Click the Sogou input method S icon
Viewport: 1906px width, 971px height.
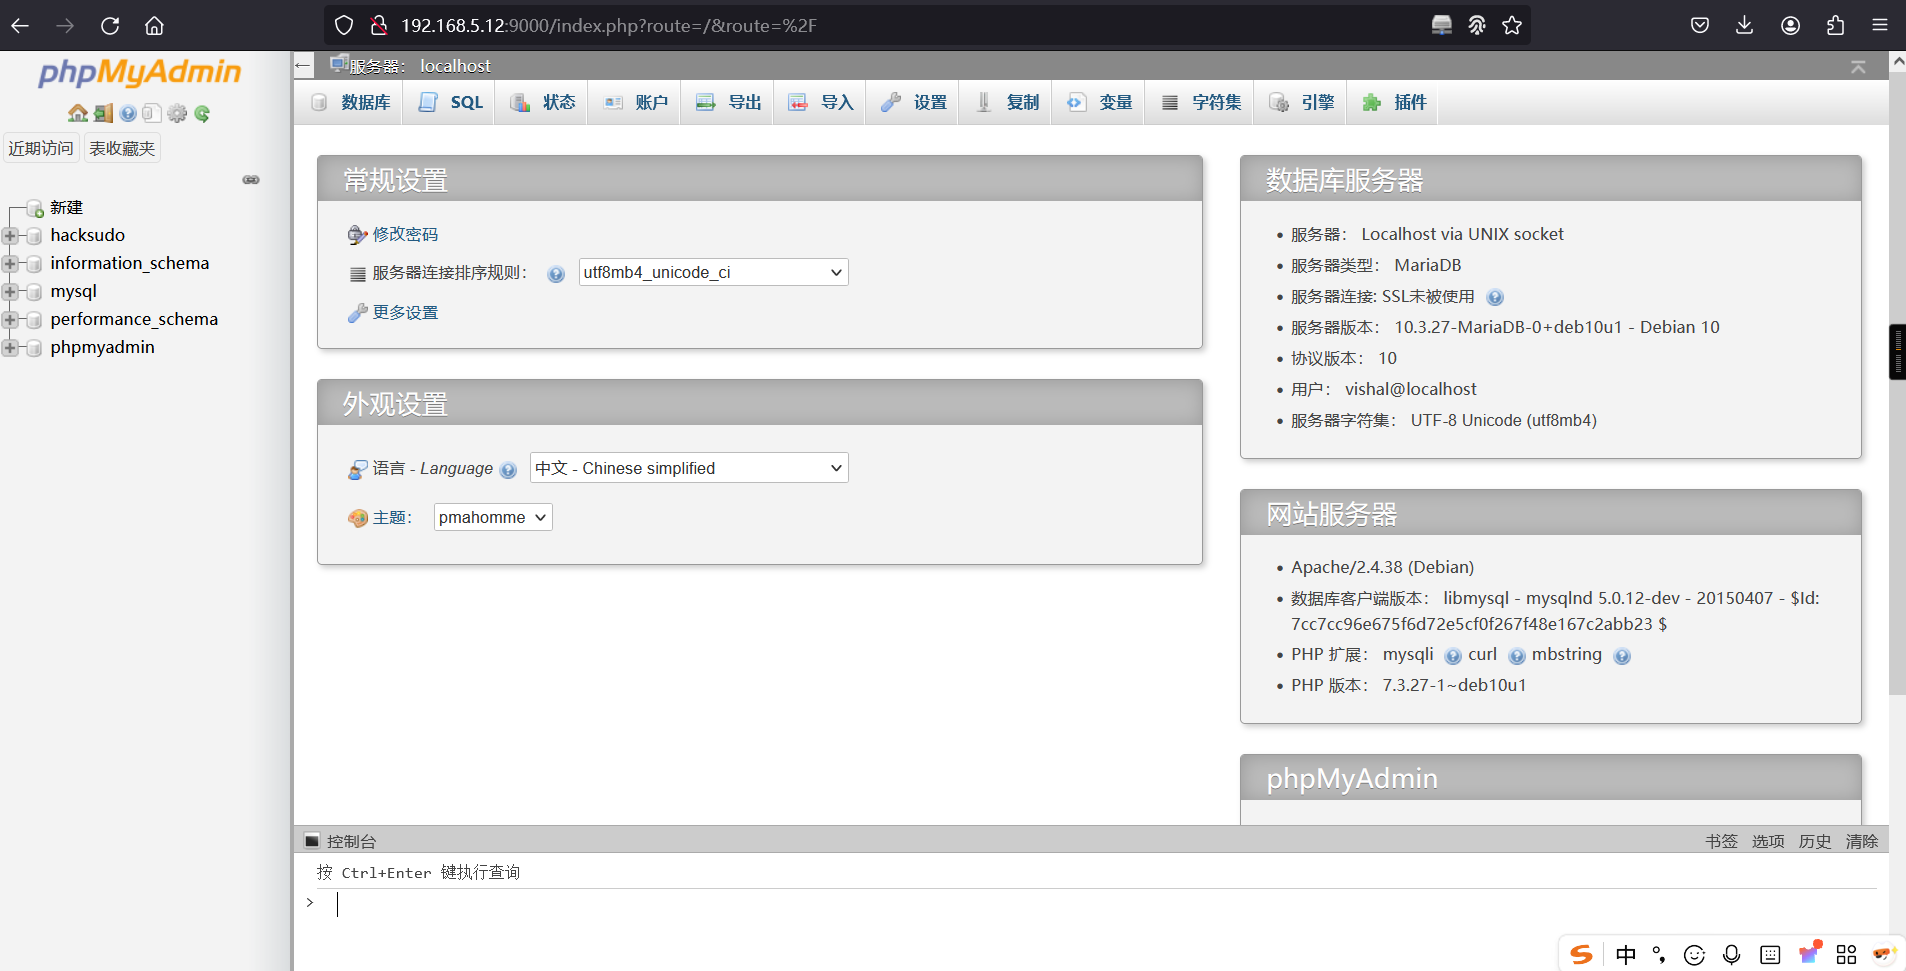1581,955
